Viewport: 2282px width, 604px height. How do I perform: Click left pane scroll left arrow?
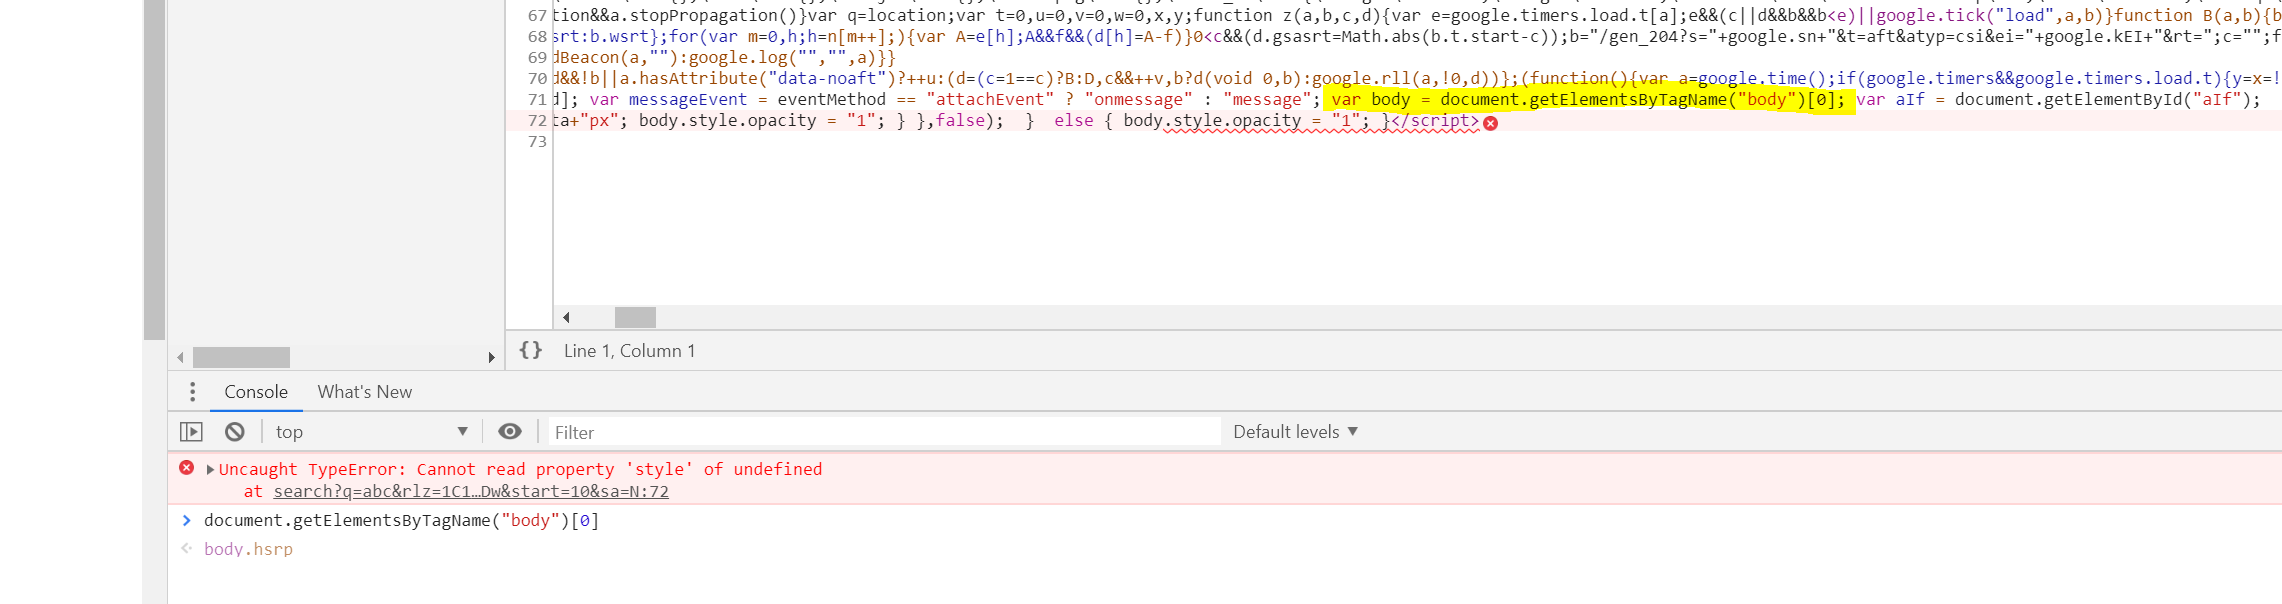180,357
